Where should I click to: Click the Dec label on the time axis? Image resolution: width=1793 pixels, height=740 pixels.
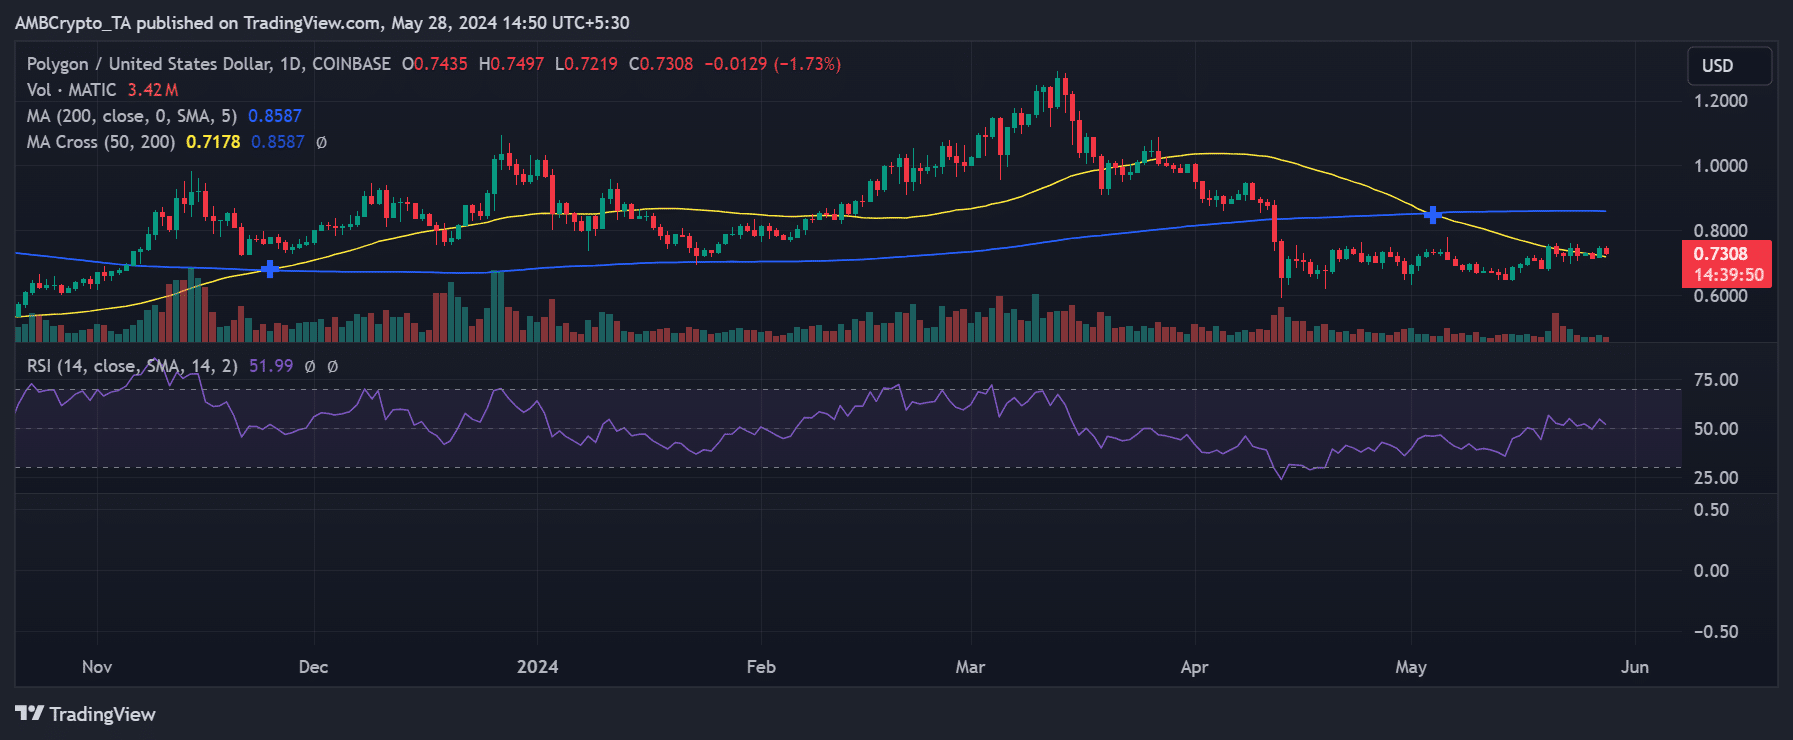(313, 667)
